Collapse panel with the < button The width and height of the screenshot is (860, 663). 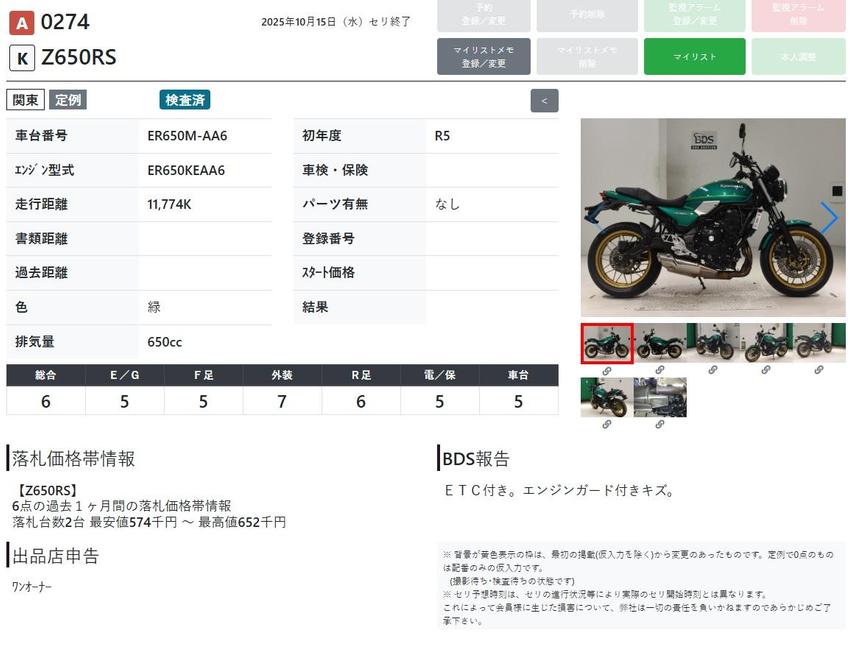(544, 100)
